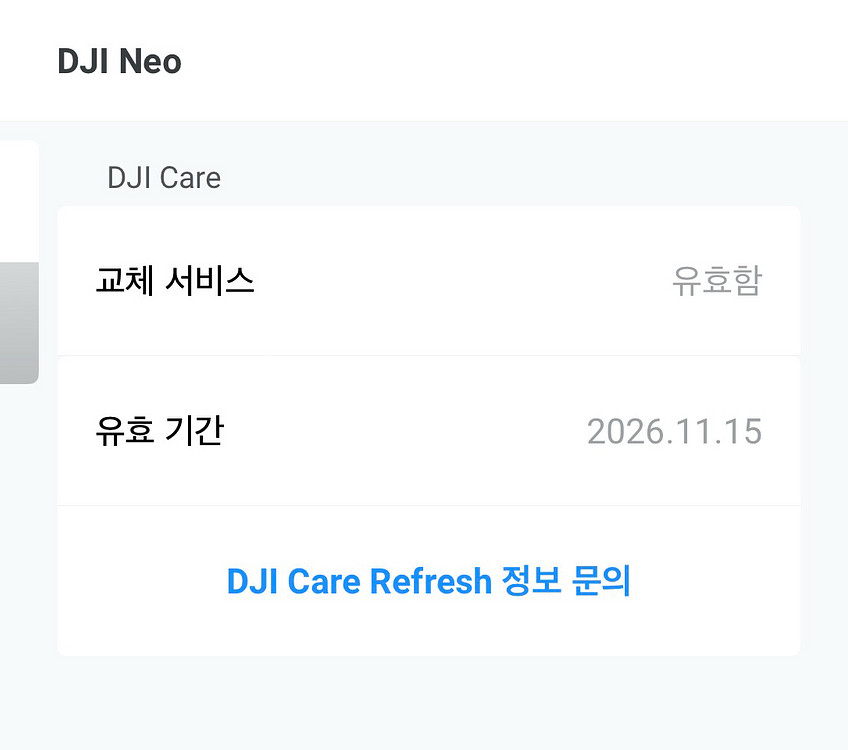The image size is (848, 750).
Task: Select the validity period info card
Action: [x=430, y=430]
